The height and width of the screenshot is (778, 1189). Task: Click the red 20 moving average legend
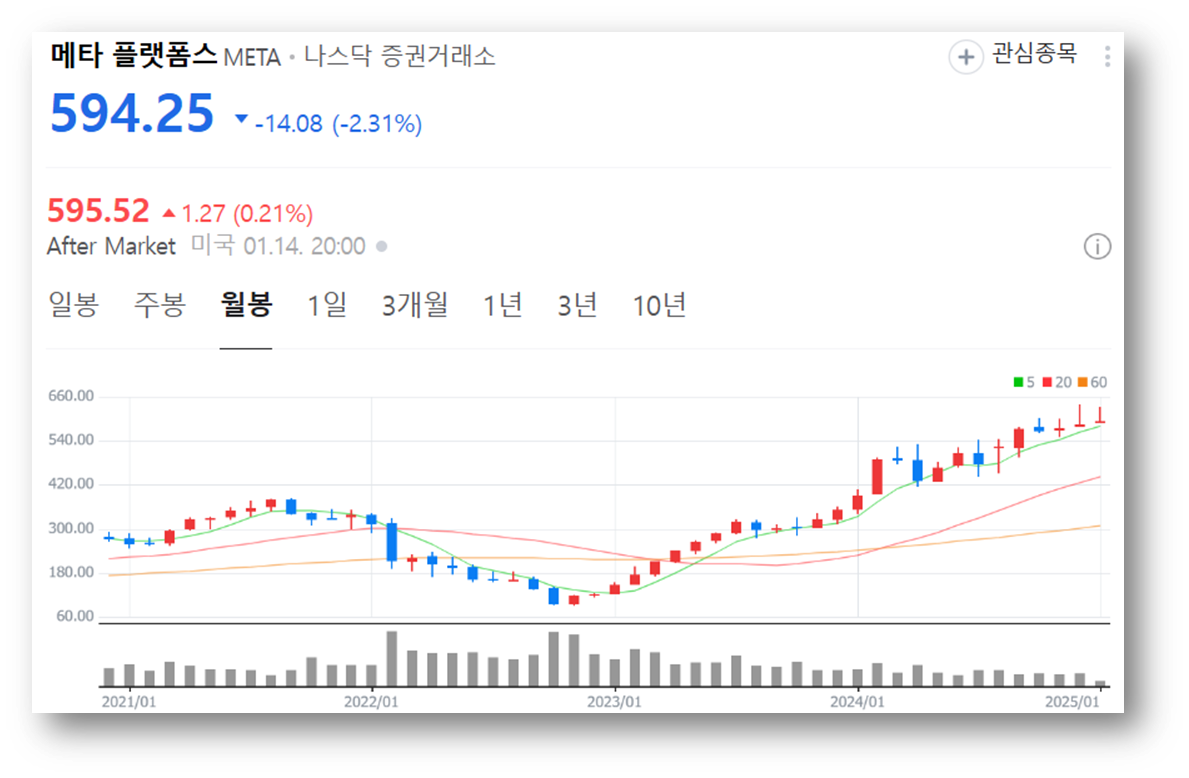point(1057,382)
